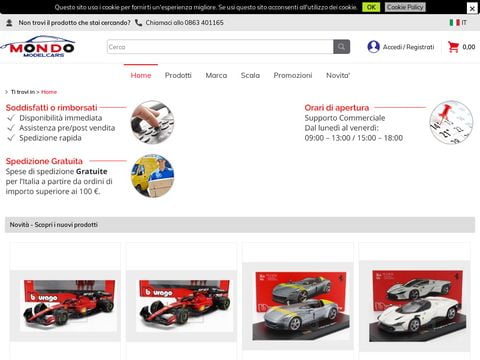Click the calculator round image

click(152, 122)
